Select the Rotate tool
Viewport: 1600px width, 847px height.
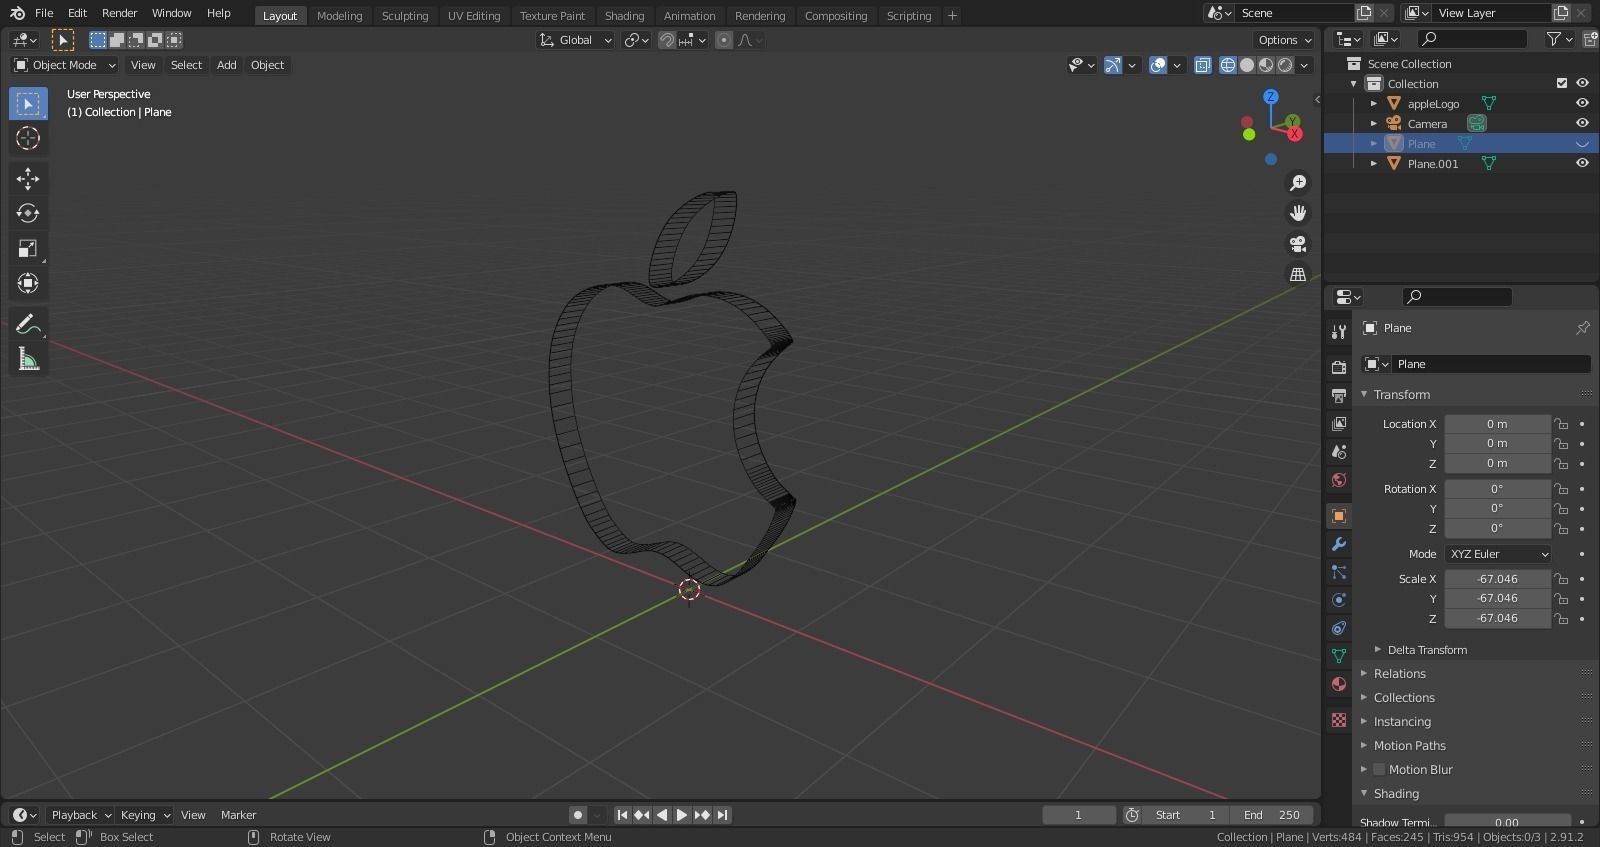tap(28, 213)
